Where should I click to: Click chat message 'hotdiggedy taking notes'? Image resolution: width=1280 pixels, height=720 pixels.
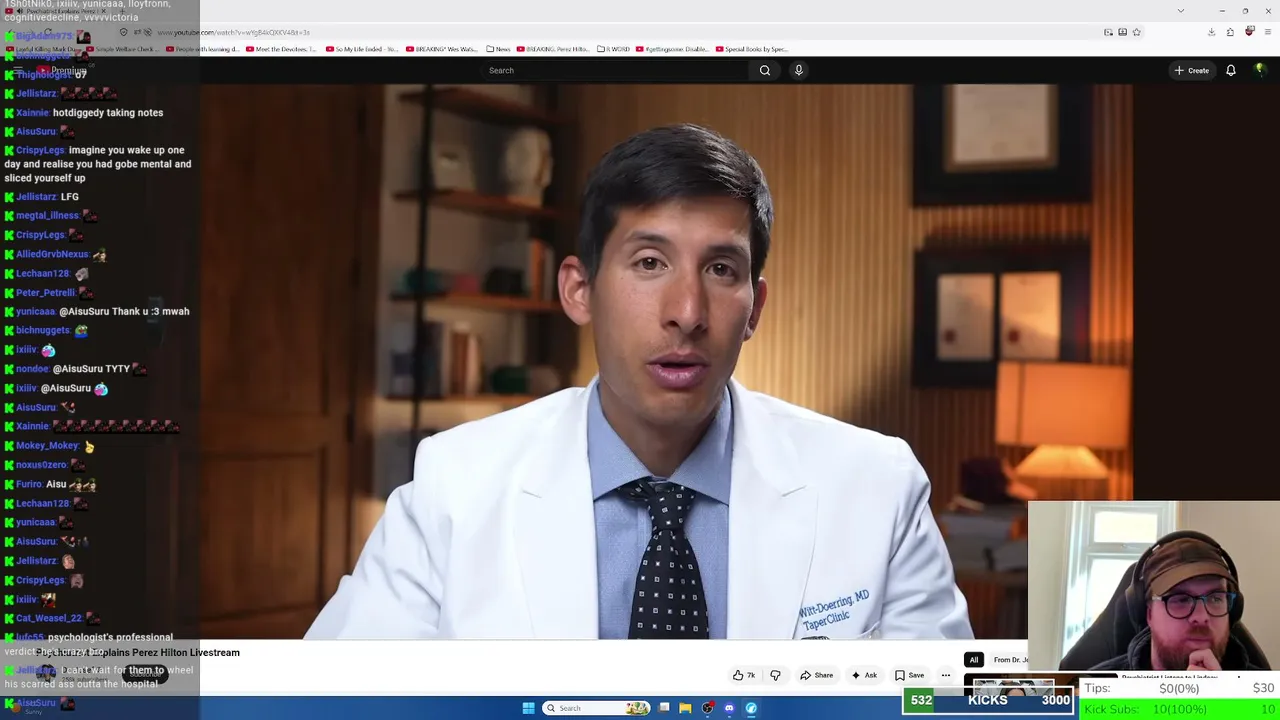click(x=108, y=113)
